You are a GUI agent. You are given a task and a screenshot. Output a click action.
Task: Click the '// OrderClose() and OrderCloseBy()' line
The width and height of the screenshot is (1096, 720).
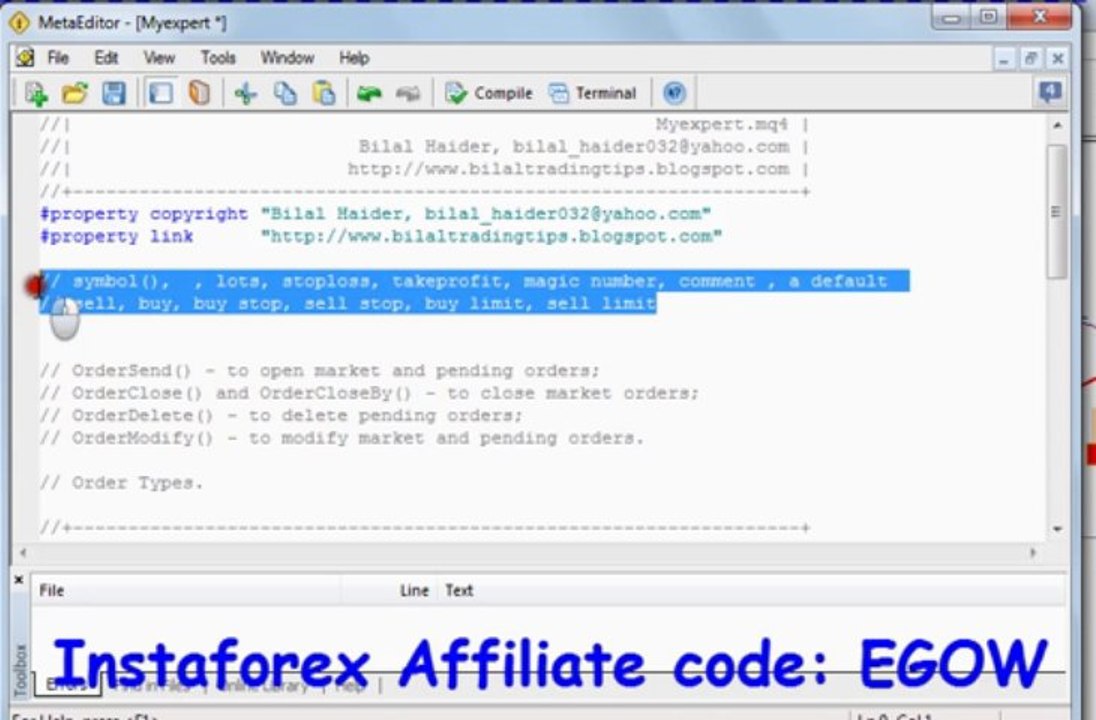(369, 393)
